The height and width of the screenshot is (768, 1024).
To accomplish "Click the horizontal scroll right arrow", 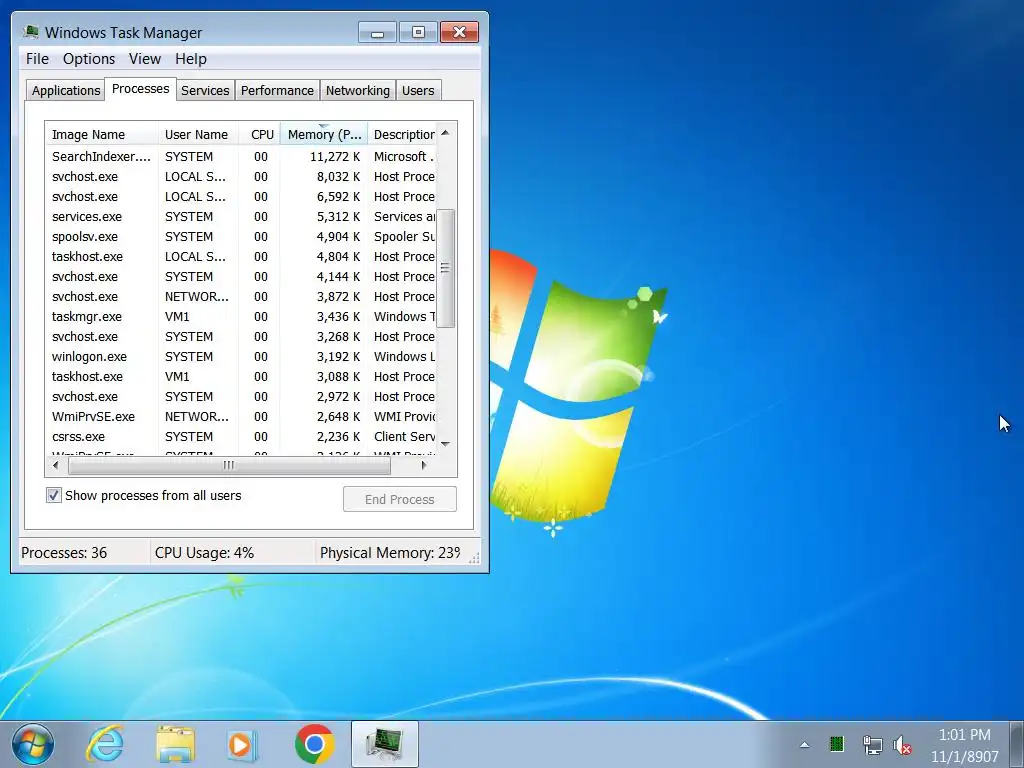I will point(424,466).
